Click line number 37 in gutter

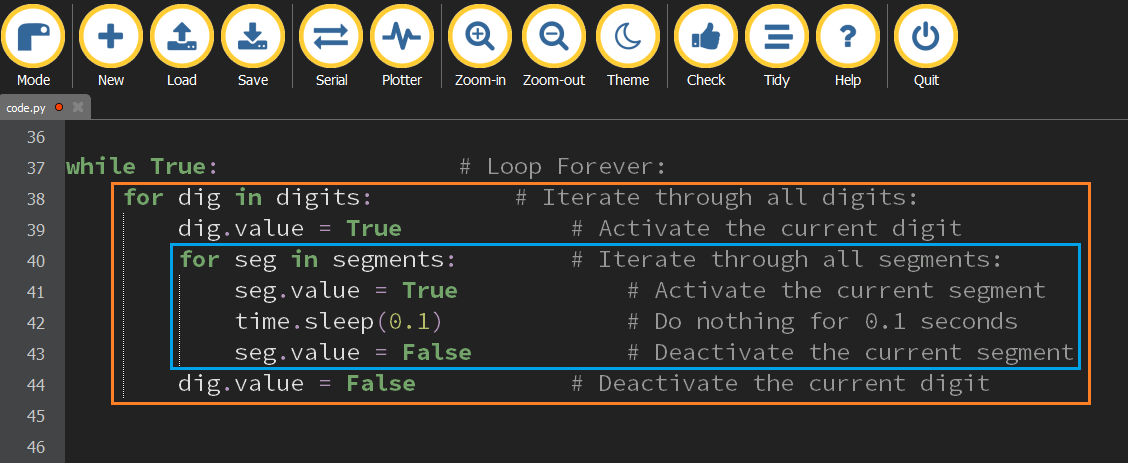tap(36, 168)
